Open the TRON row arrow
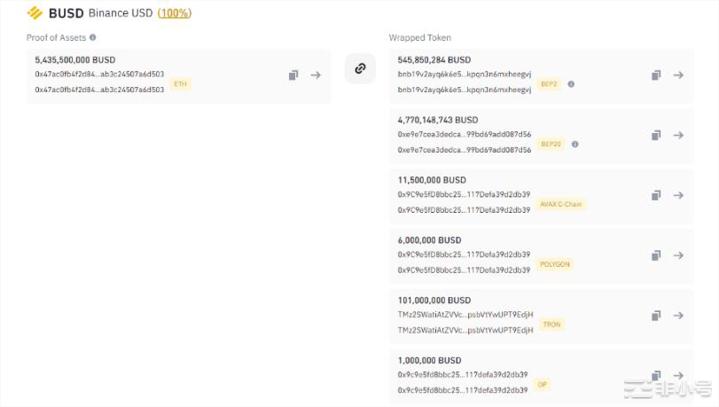The height and width of the screenshot is (407, 719). tap(678, 316)
